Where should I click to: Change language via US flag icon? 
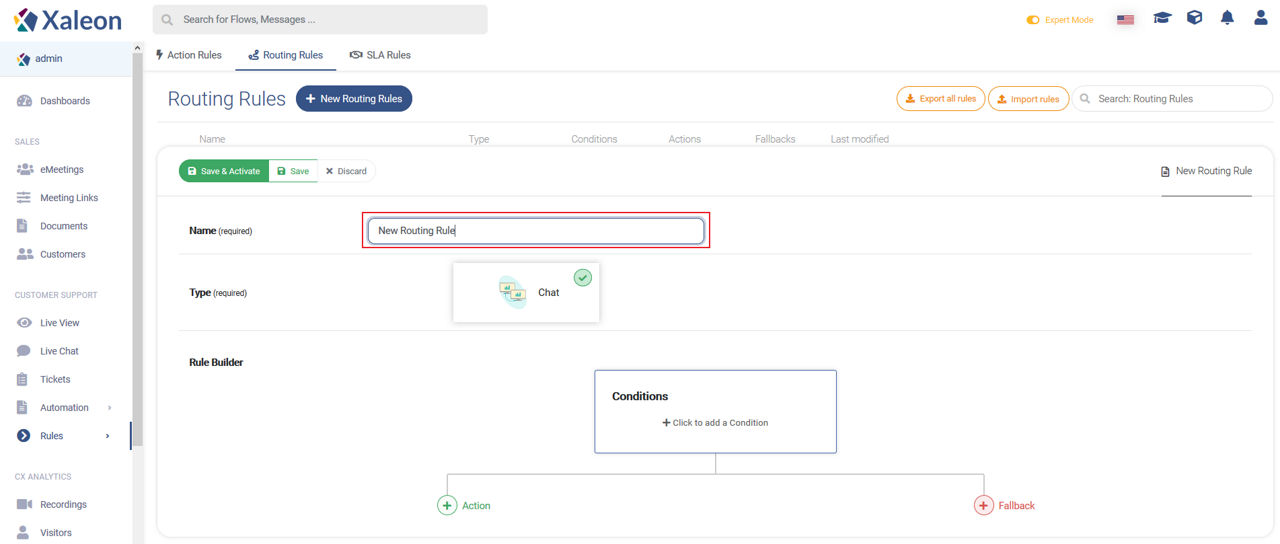click(1125, 19)
